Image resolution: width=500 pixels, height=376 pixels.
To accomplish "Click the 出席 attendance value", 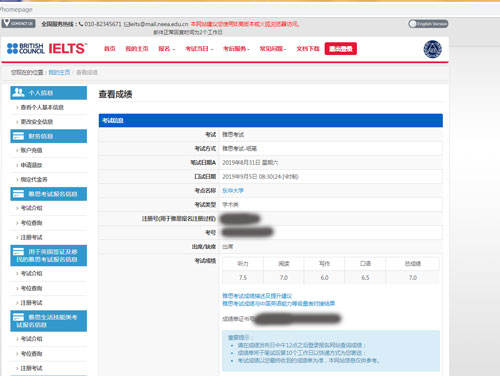I will pos(228,247).
